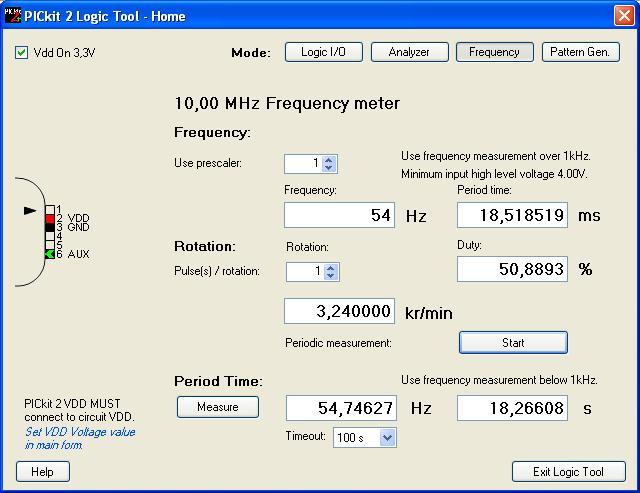
Task: Click rotation field showing 3,240000
Action: tap(339, 311)
